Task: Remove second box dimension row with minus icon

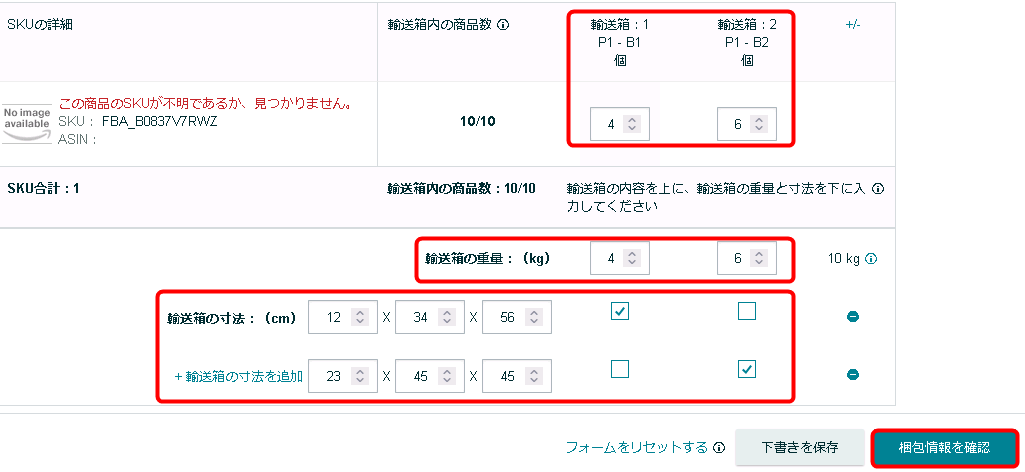Action: (853, 375)
